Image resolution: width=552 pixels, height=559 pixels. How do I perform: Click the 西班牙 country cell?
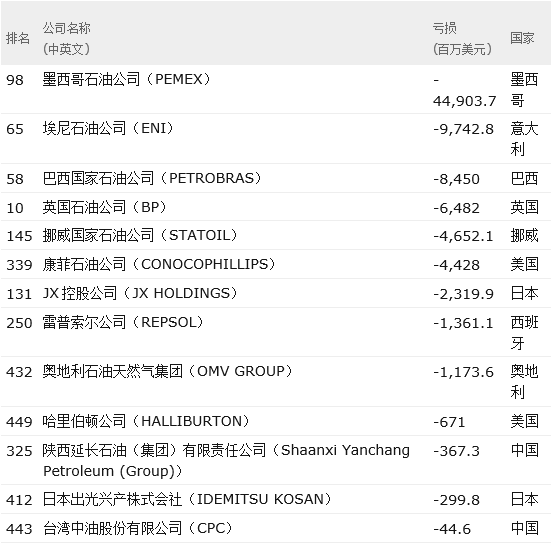tap(524, 333)
